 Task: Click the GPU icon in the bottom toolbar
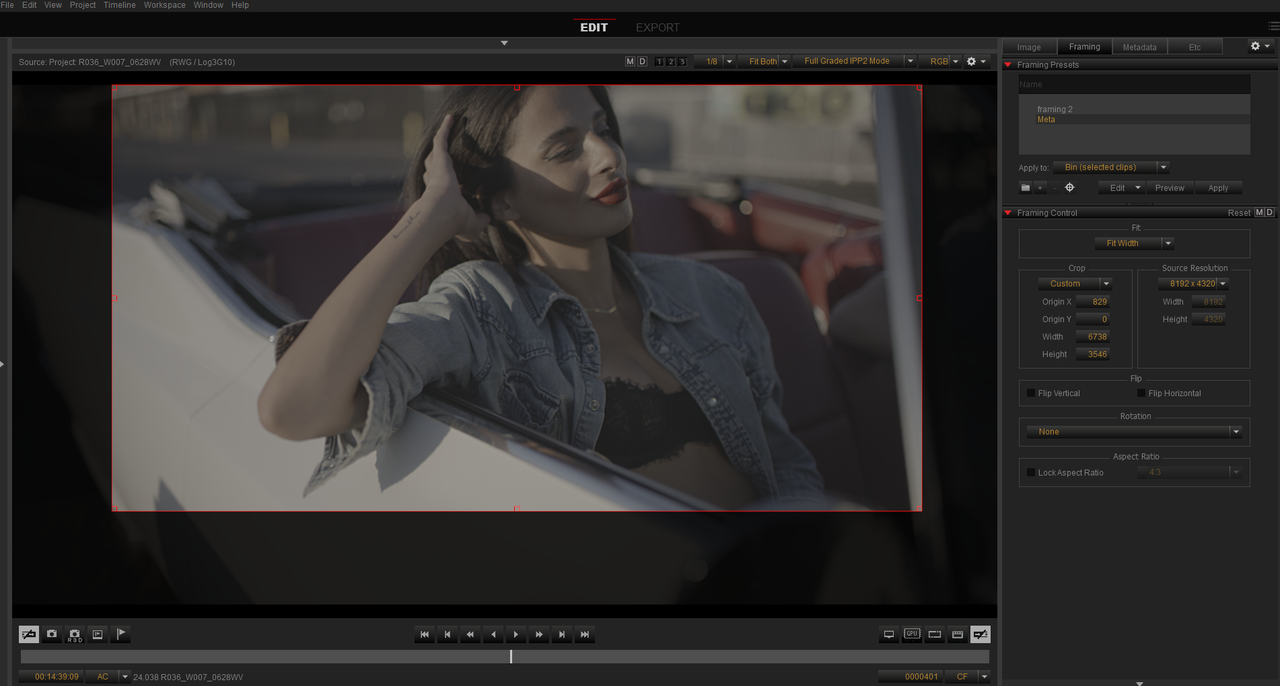tap(912, 634)
